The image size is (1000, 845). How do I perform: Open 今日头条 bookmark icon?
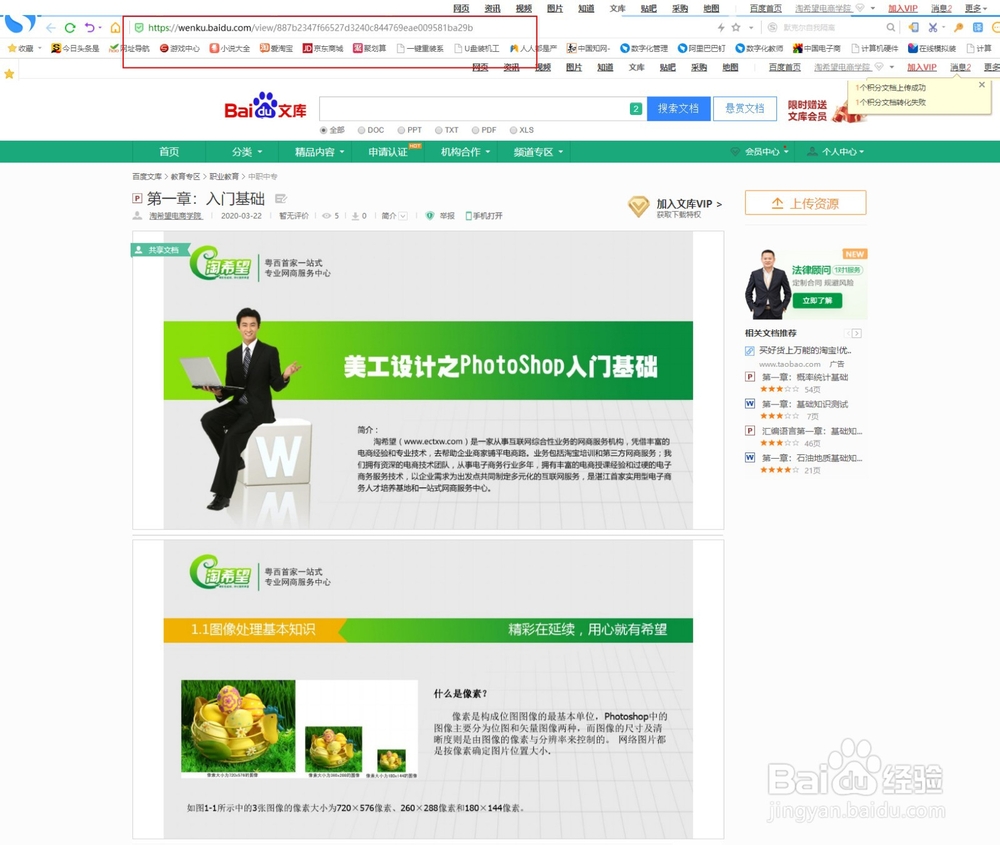(x=55, y=48)
